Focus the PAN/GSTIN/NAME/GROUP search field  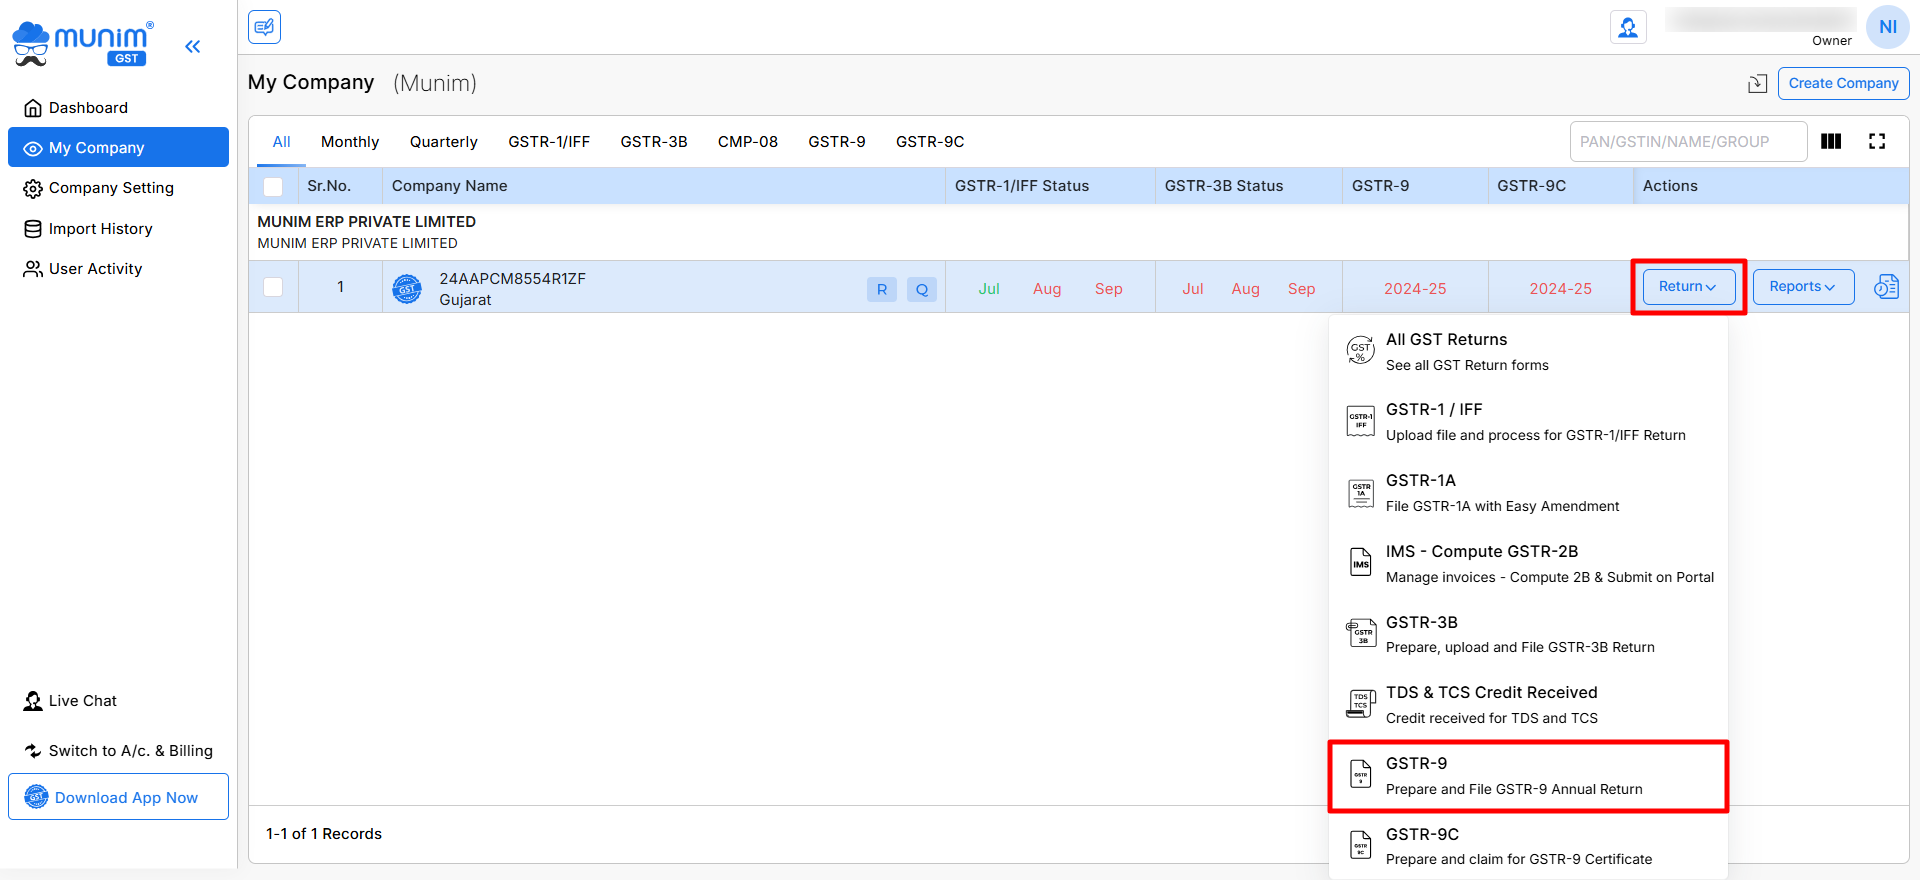(1688, 142)
